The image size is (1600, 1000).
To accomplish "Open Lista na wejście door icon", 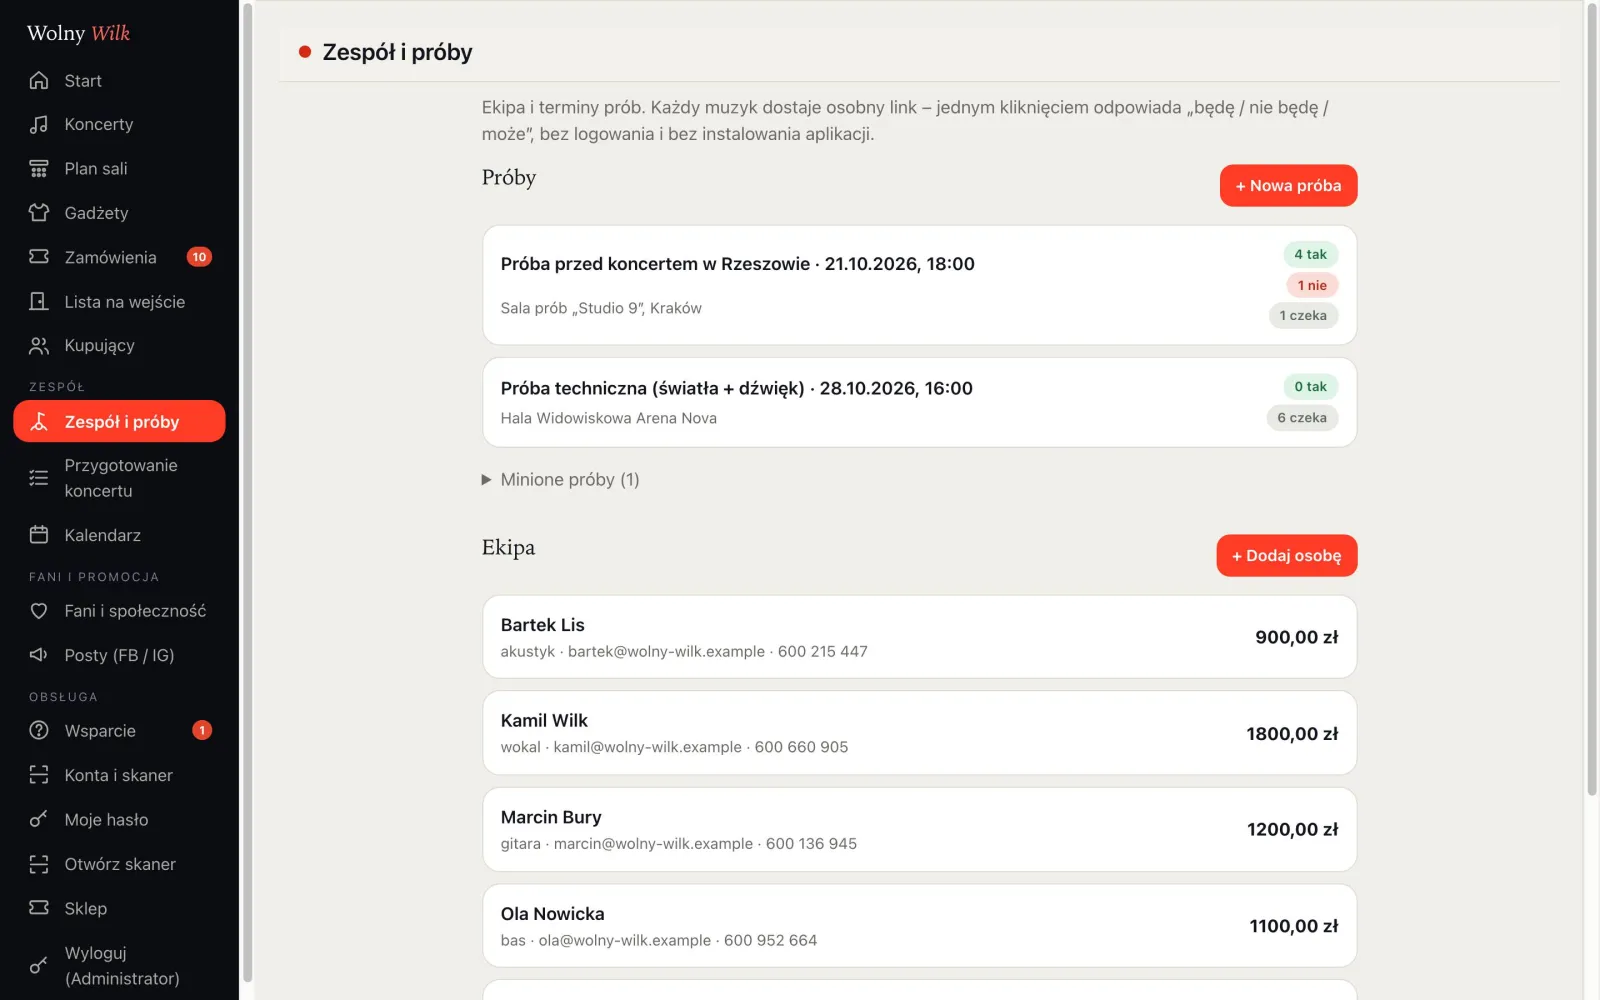I will pyautogui.click(x=39, y=301).
